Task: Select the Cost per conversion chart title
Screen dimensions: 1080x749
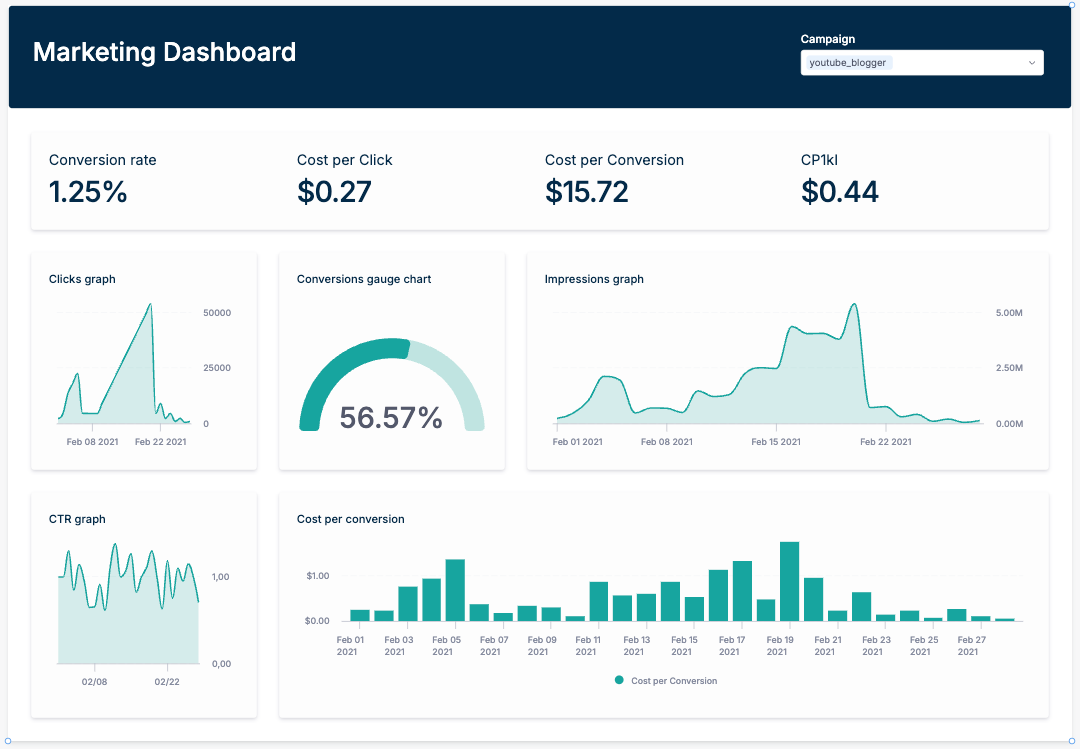Action: coord(350,519)
